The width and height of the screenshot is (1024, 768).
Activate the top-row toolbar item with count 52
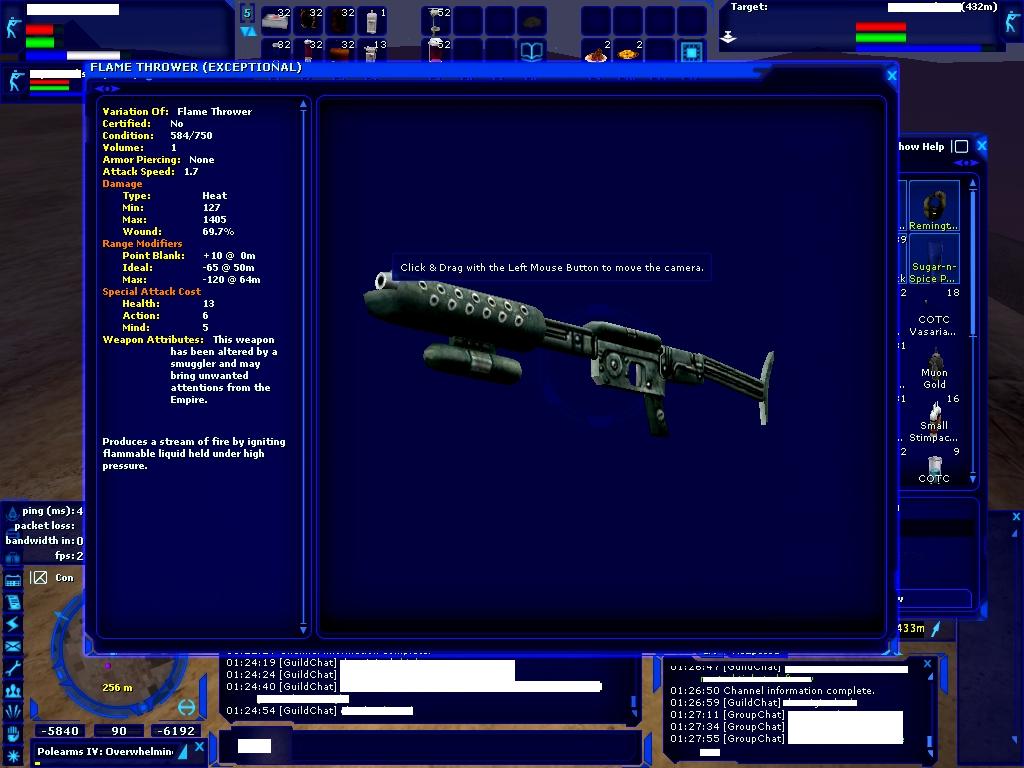436,21
